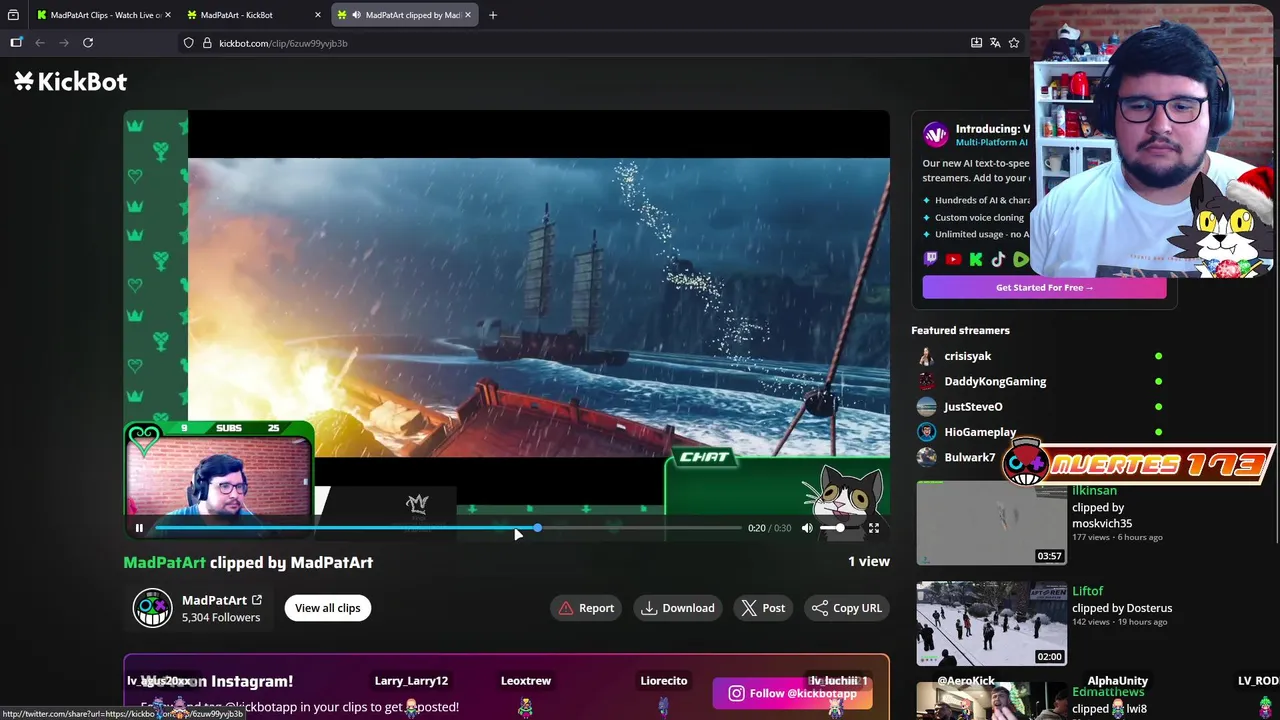This screenshot has height=720, width=1280.
Task: Click the Liftof clip title
Action: [1088, 591]
